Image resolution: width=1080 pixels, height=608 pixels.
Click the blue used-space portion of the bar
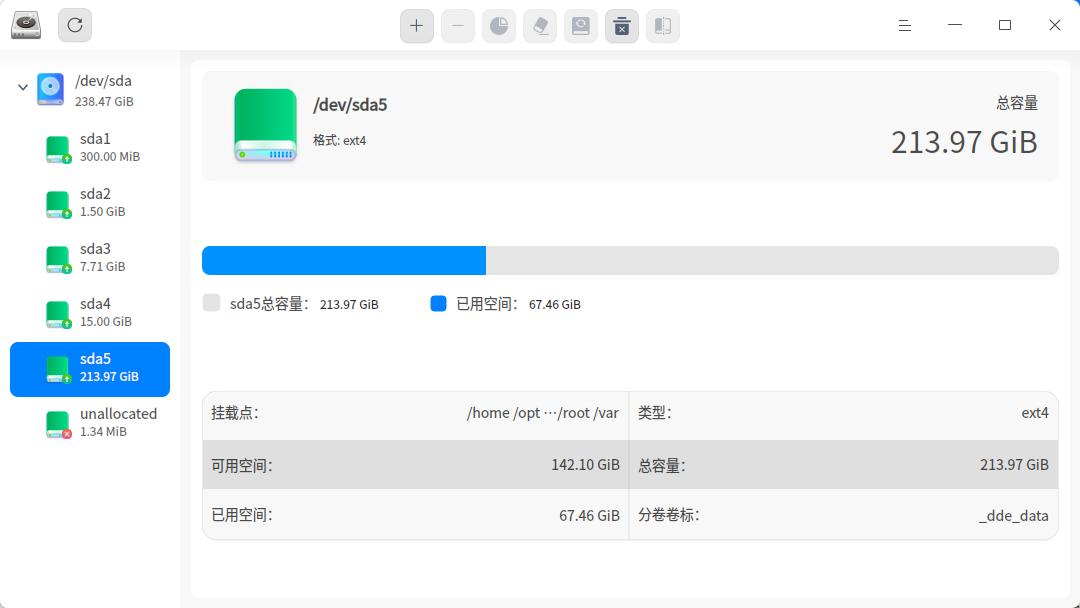344,260
